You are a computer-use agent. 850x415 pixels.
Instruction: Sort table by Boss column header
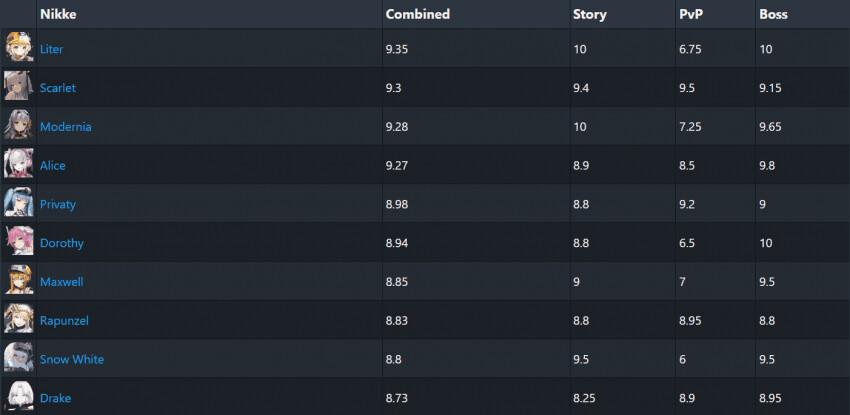pos(773,15)
